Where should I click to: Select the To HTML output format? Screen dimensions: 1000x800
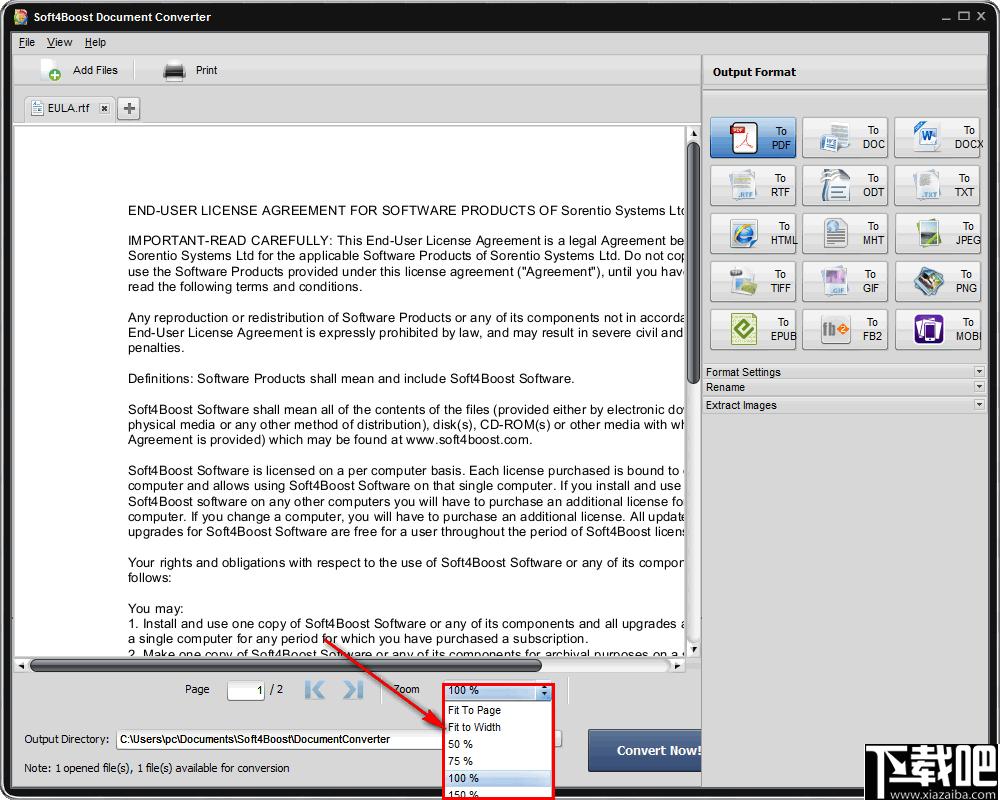tap(753, 233)
